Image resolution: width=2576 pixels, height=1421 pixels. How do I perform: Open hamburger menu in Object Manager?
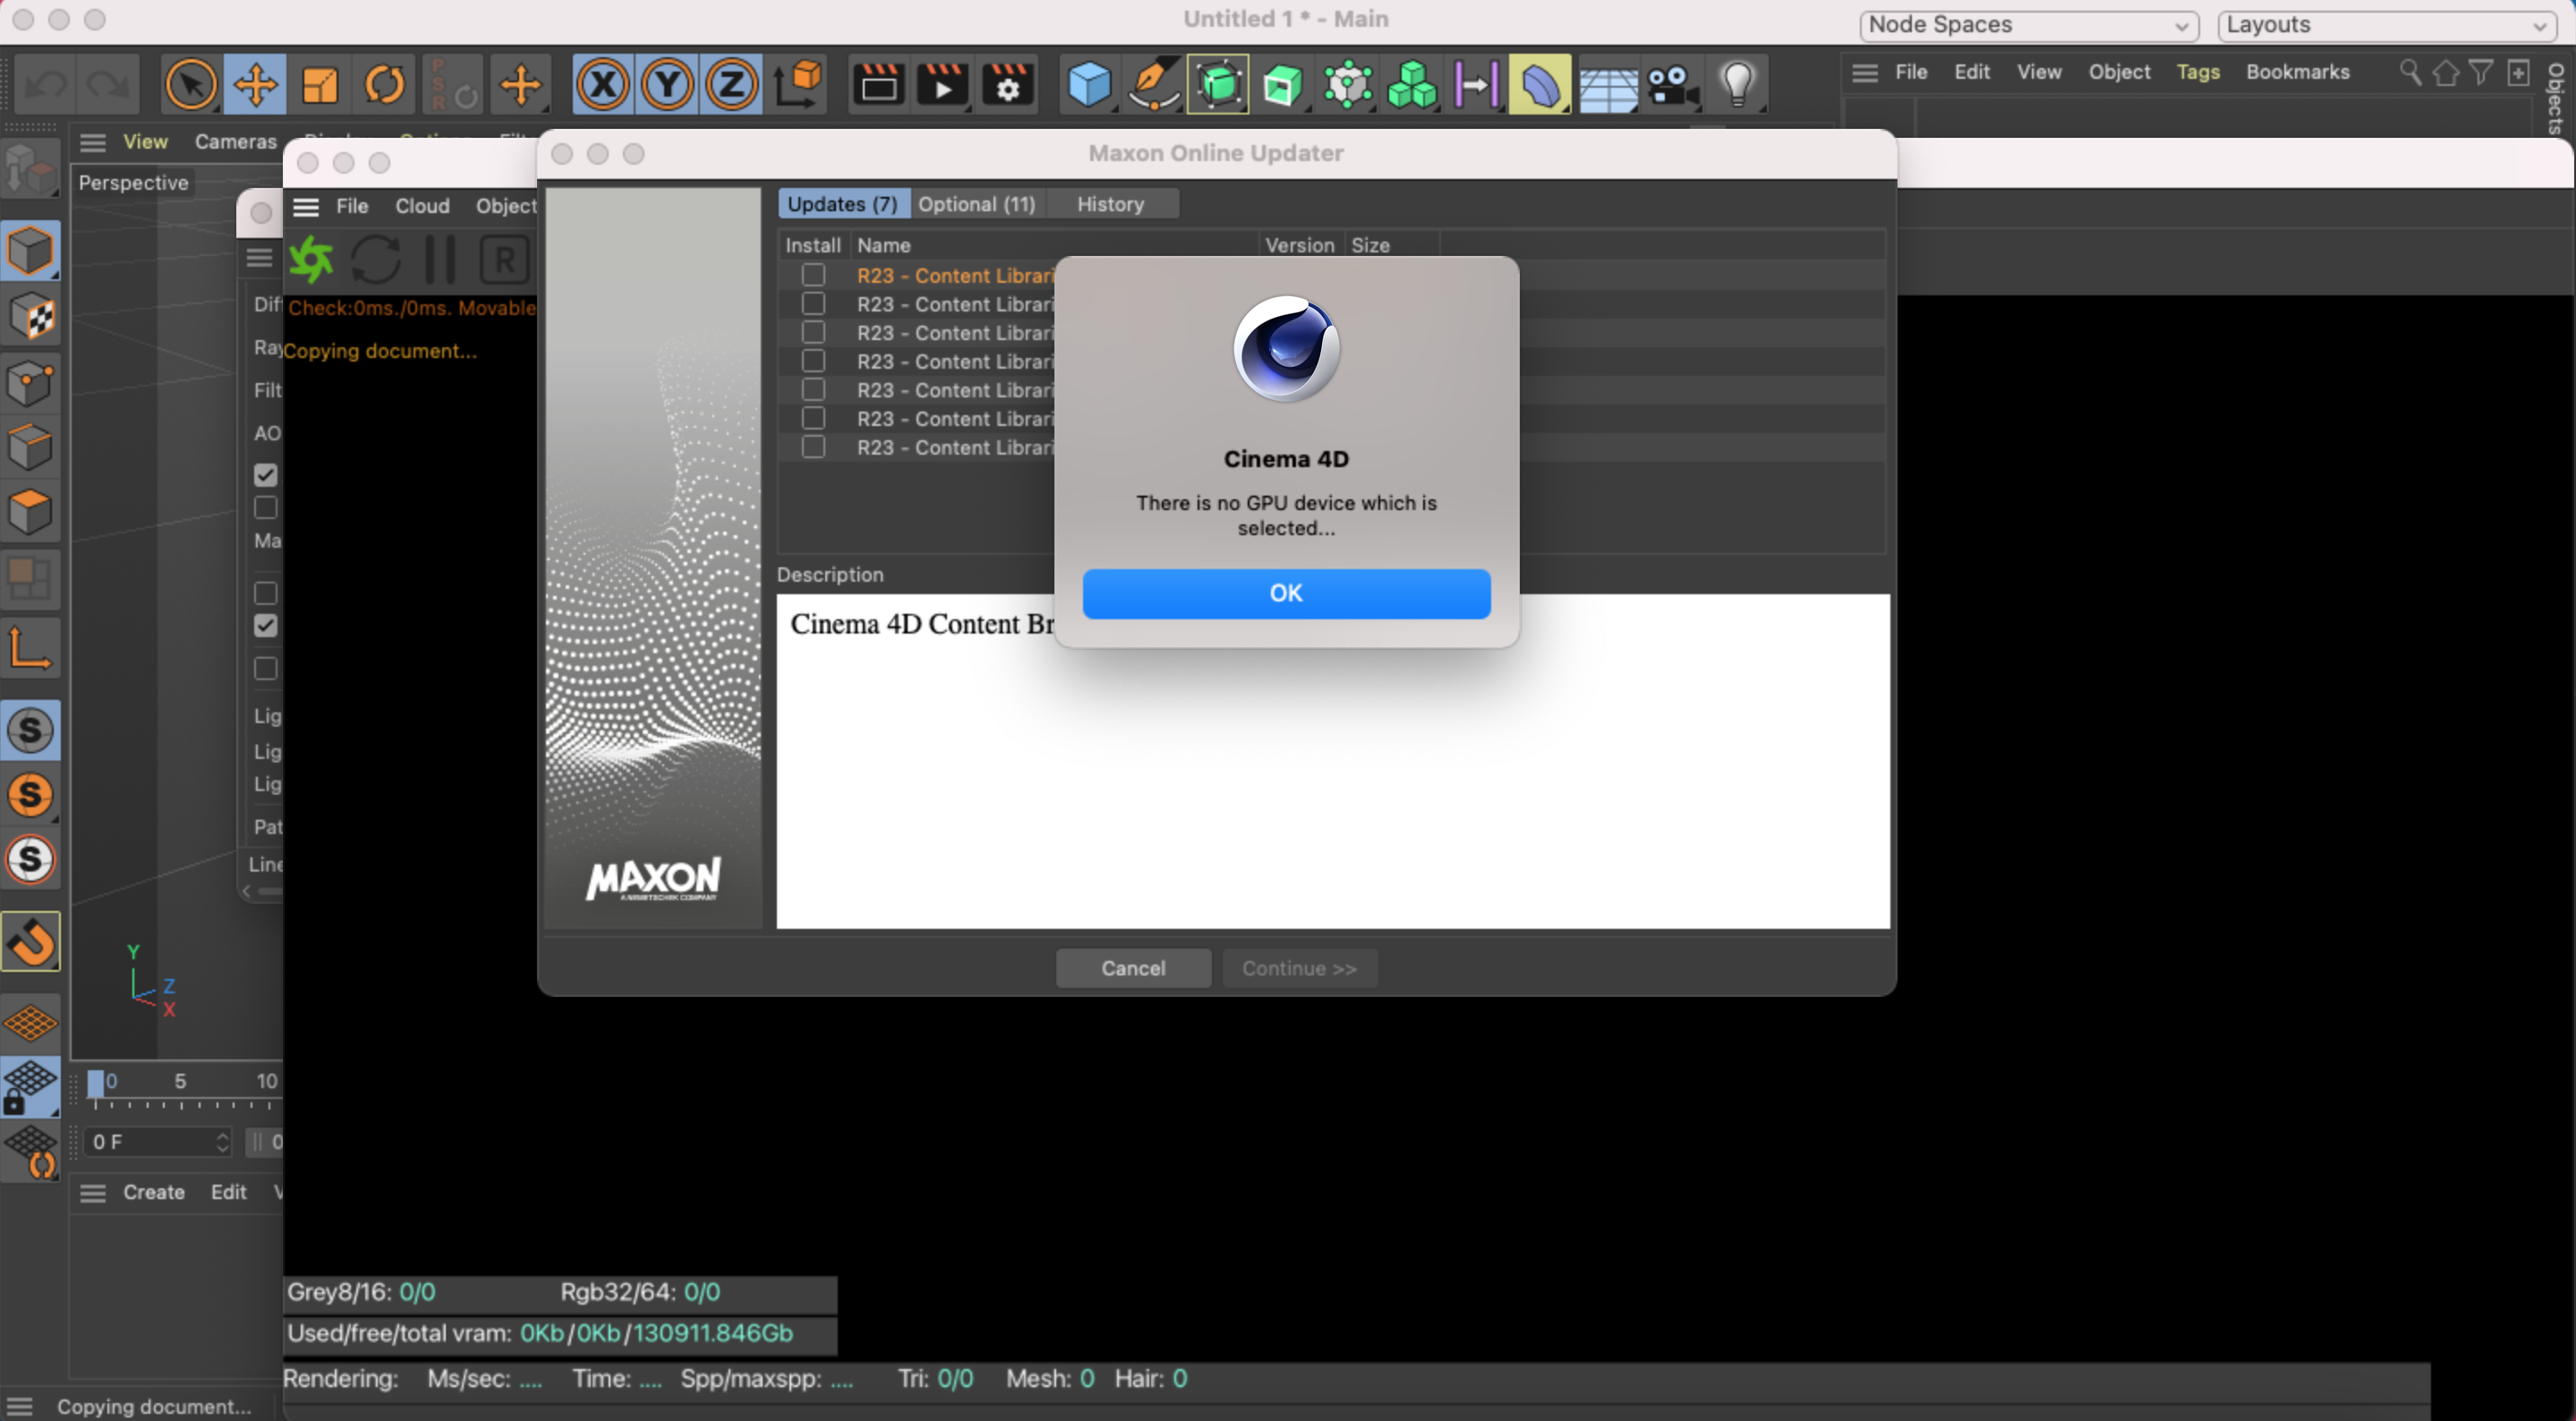tap(1864, 72)
